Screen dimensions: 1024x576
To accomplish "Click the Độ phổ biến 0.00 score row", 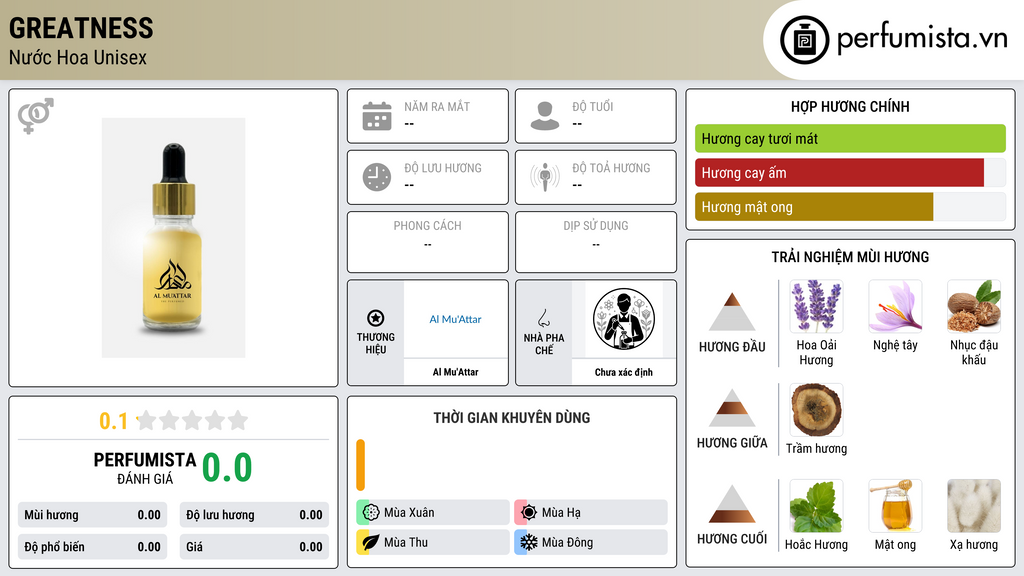I will (x=92, y=547).
